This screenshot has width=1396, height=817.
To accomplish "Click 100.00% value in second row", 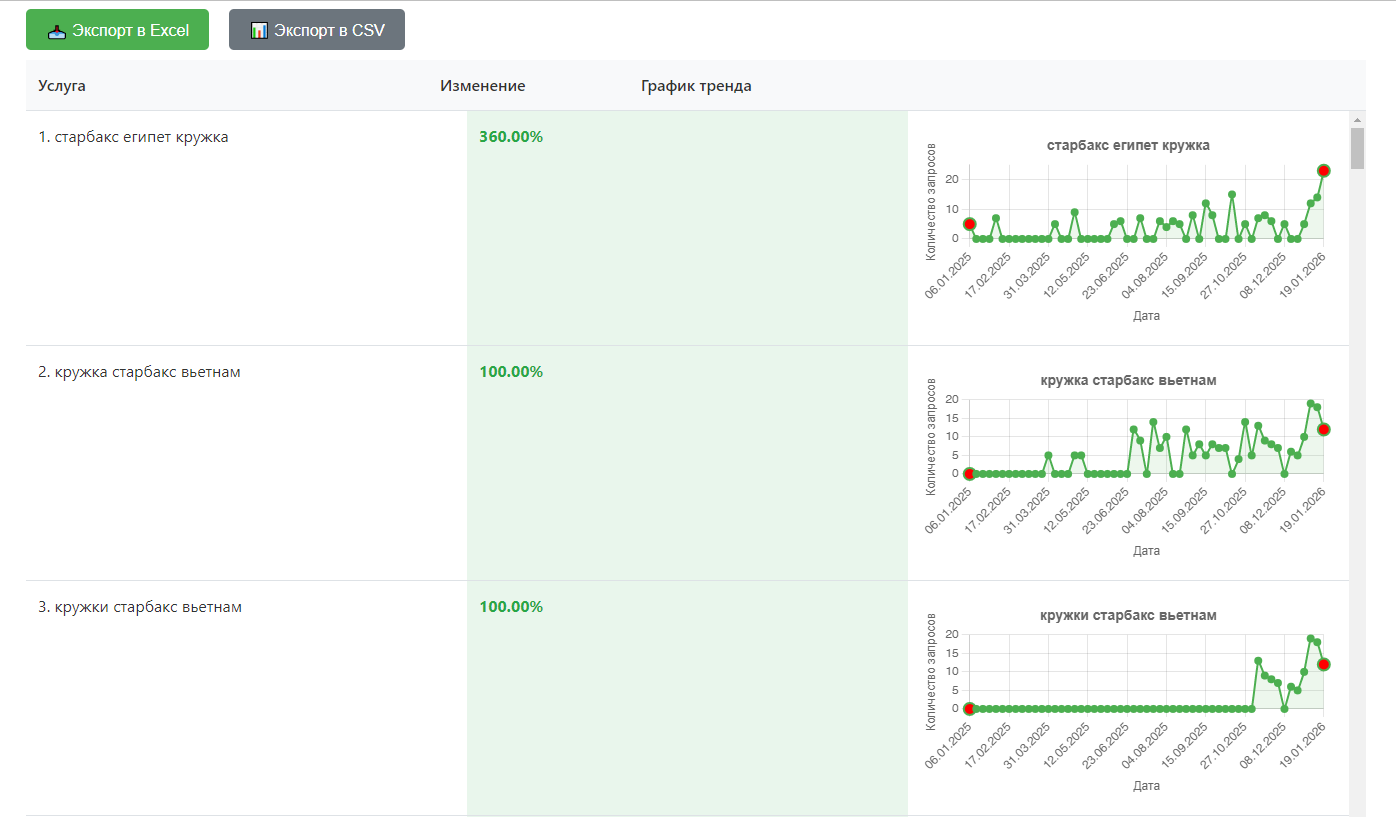I will pos(511,372).
